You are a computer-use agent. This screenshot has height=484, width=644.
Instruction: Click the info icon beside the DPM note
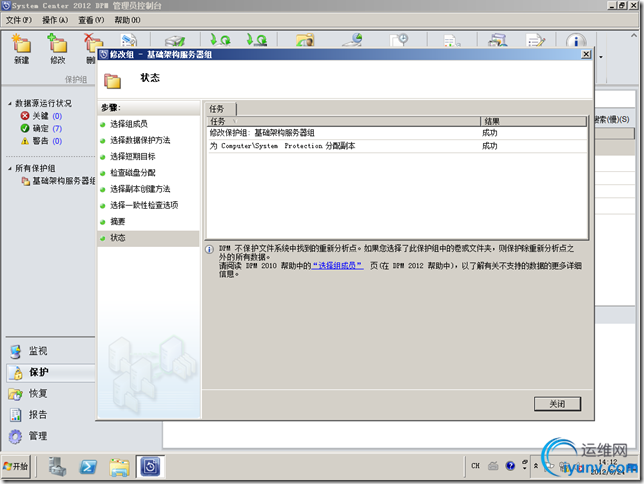pos(209,249)
